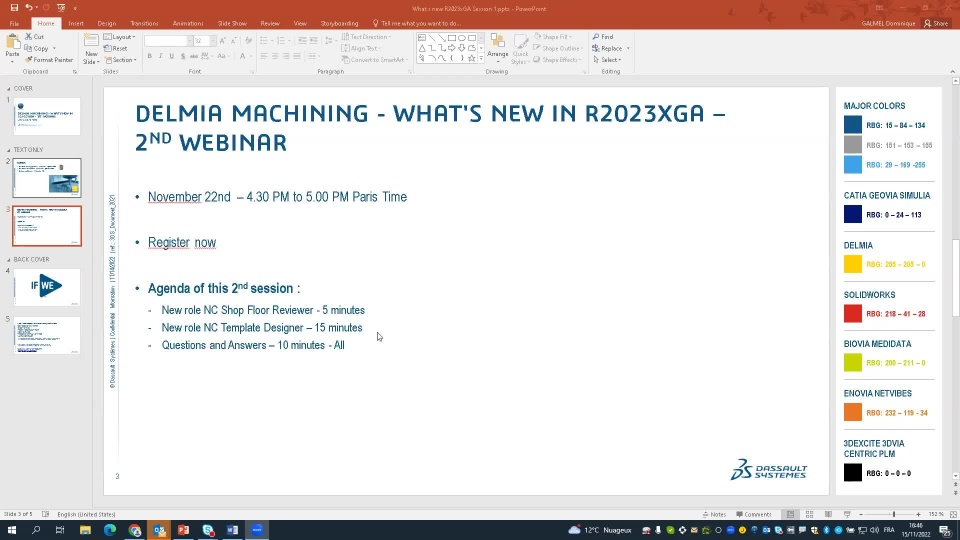Screen dimensions: 960x540
Task: Start slideshow from beginning icon in title bar
Action: click(x=61, y=8)
